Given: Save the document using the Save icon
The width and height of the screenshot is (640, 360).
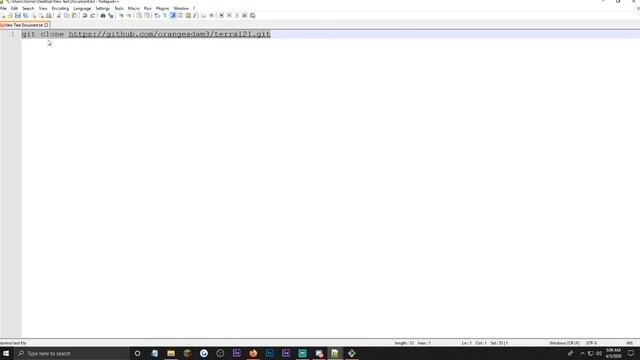Looking at the screenshot, I should pos(18,16).
